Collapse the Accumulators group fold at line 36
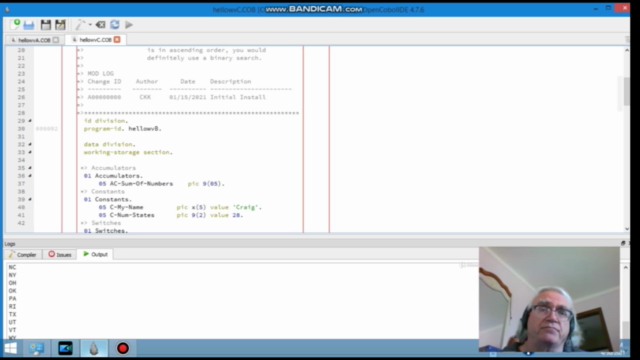640x360 pixels. (30, 176)
